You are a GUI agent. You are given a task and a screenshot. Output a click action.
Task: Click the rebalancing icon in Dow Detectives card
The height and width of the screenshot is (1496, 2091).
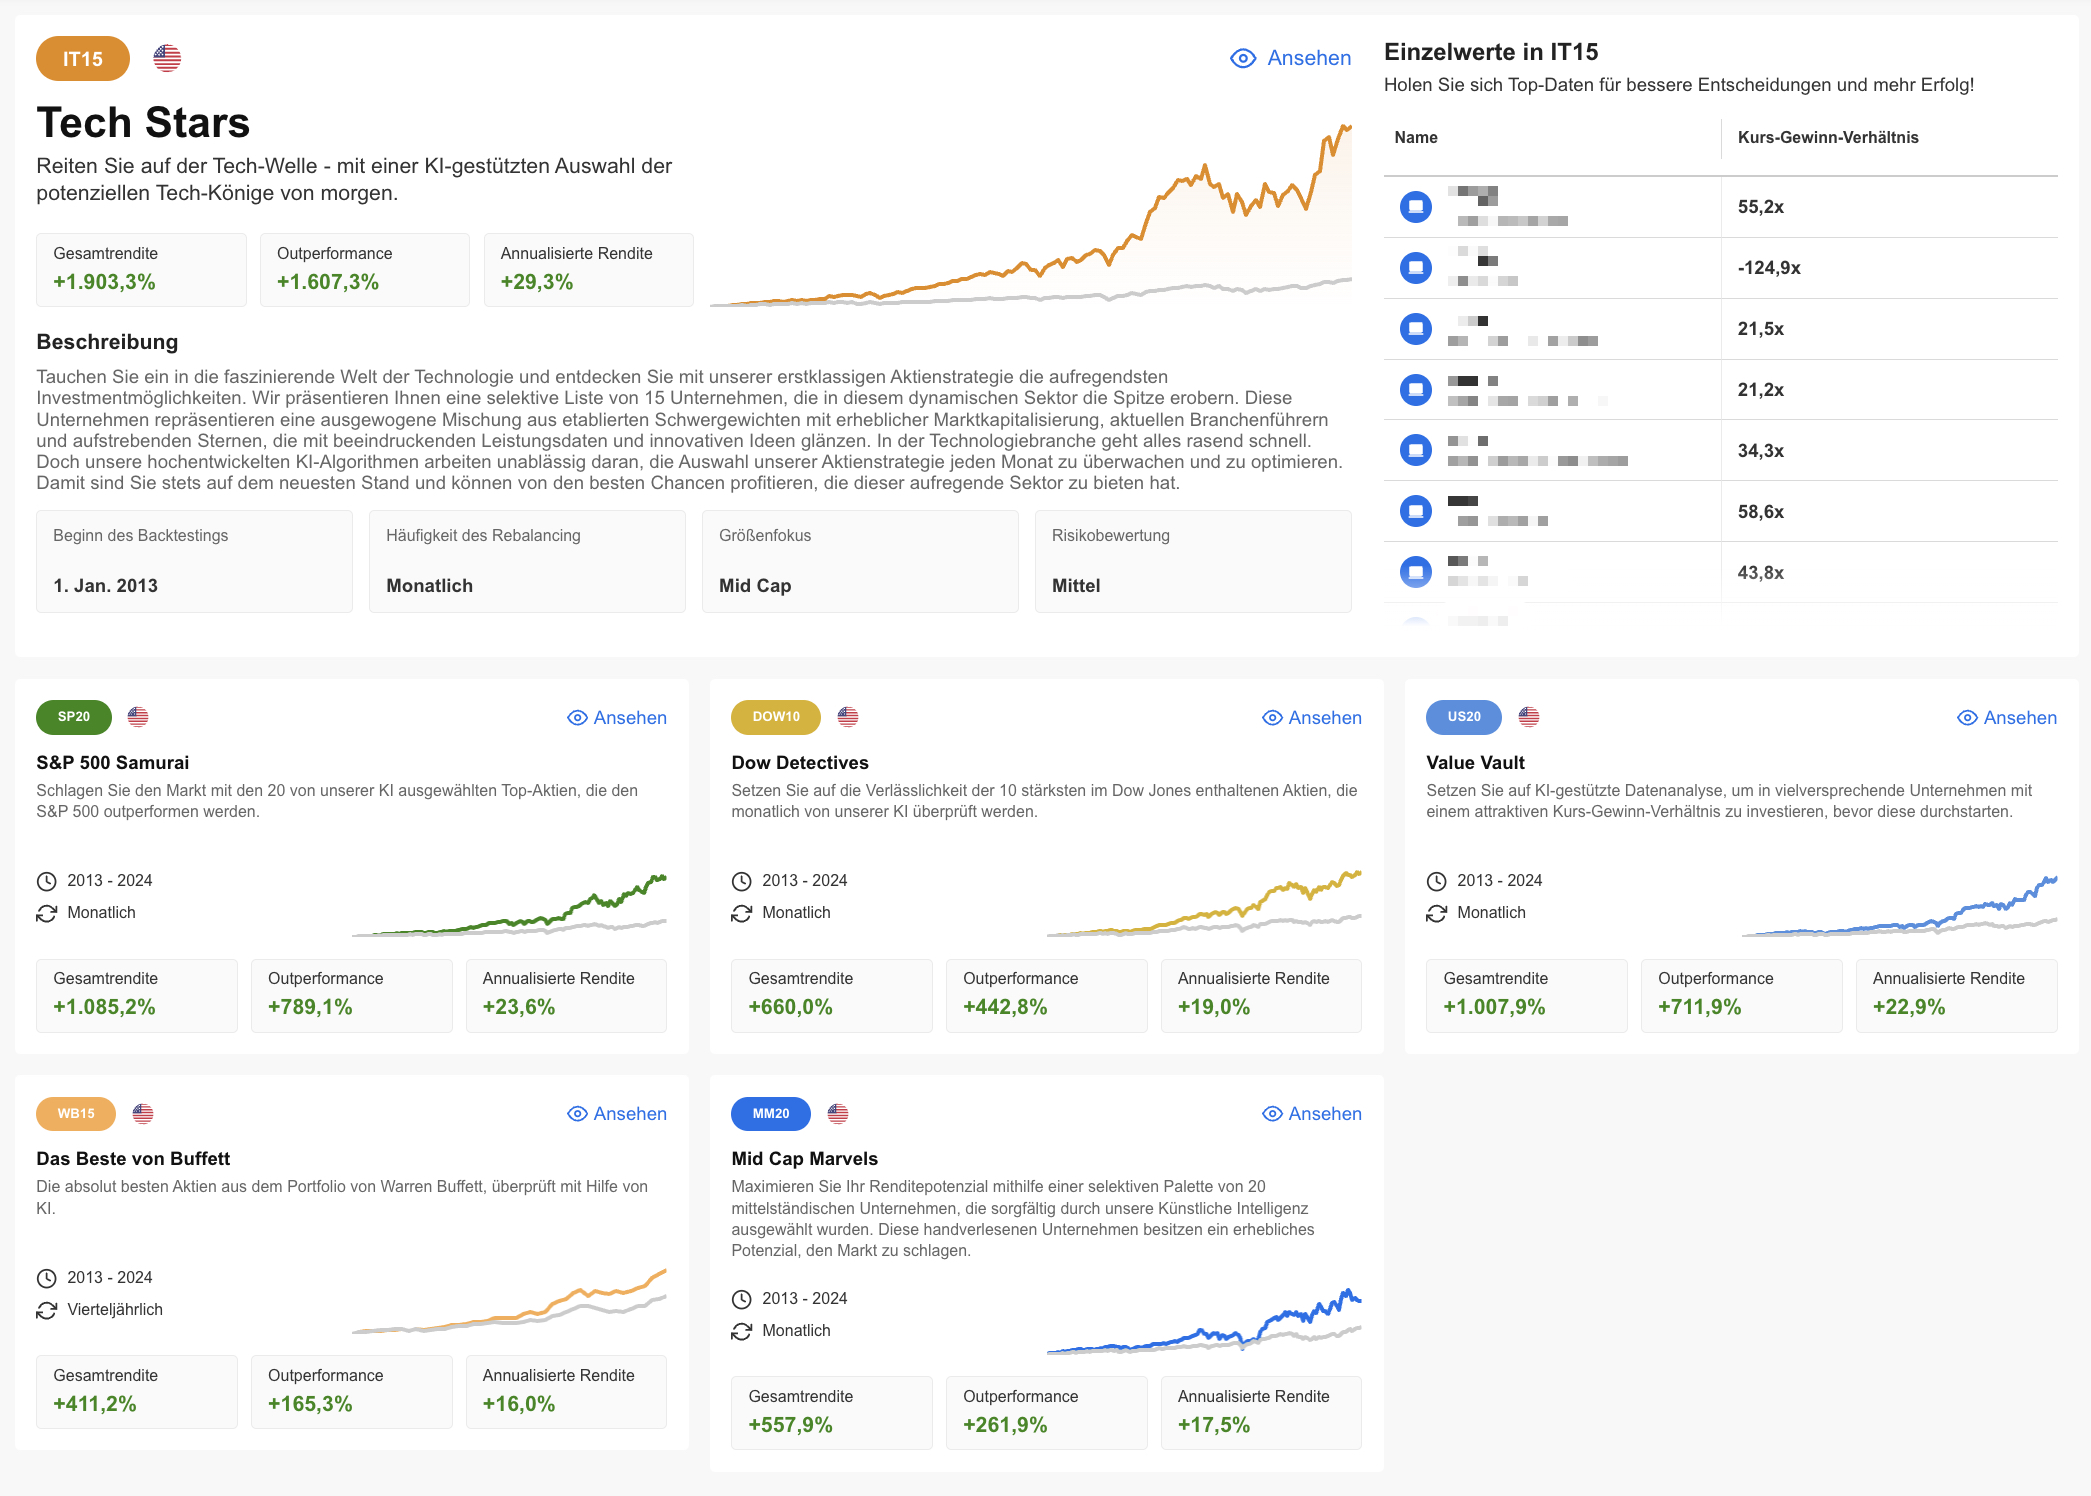click(742, 913)
